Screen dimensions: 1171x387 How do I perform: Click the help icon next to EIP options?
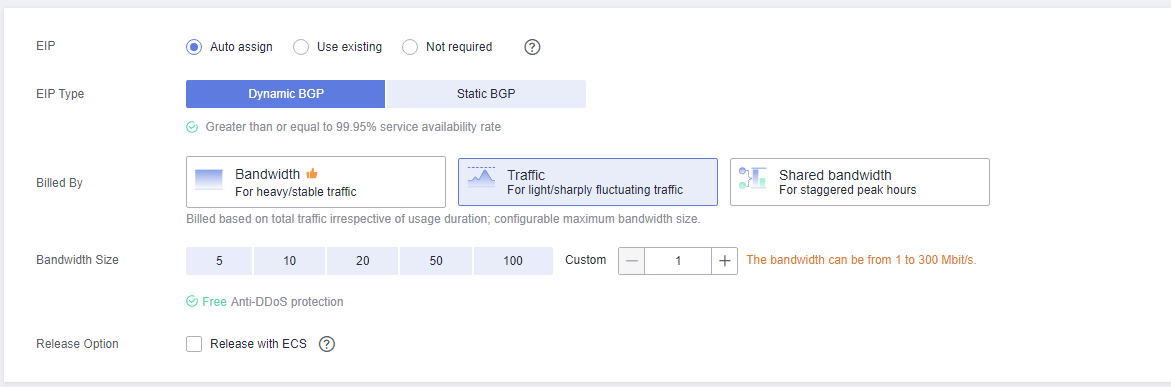pyautogui.click(x=532, y=47)
